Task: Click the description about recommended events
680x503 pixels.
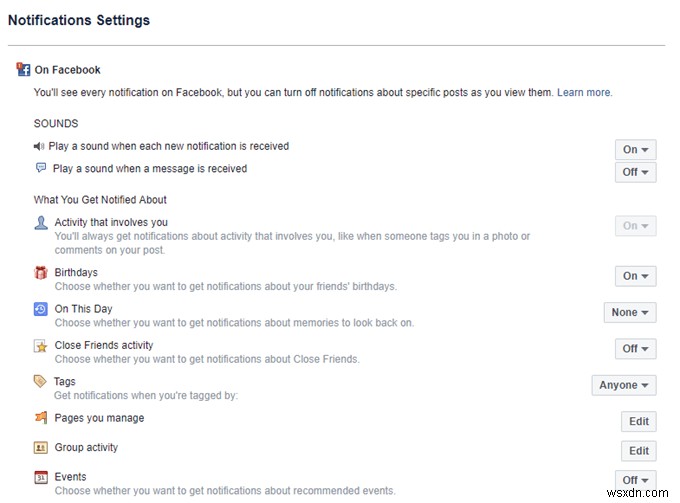Action: [225, 491]
